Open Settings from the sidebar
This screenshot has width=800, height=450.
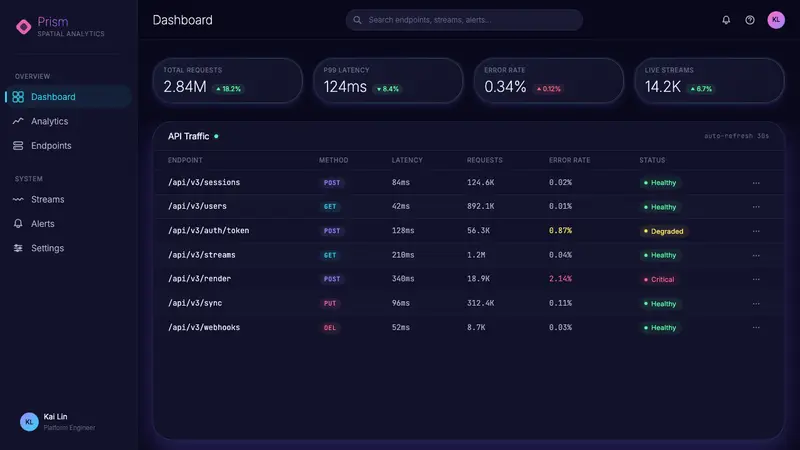pyautogui.click(x=68, y=248)
